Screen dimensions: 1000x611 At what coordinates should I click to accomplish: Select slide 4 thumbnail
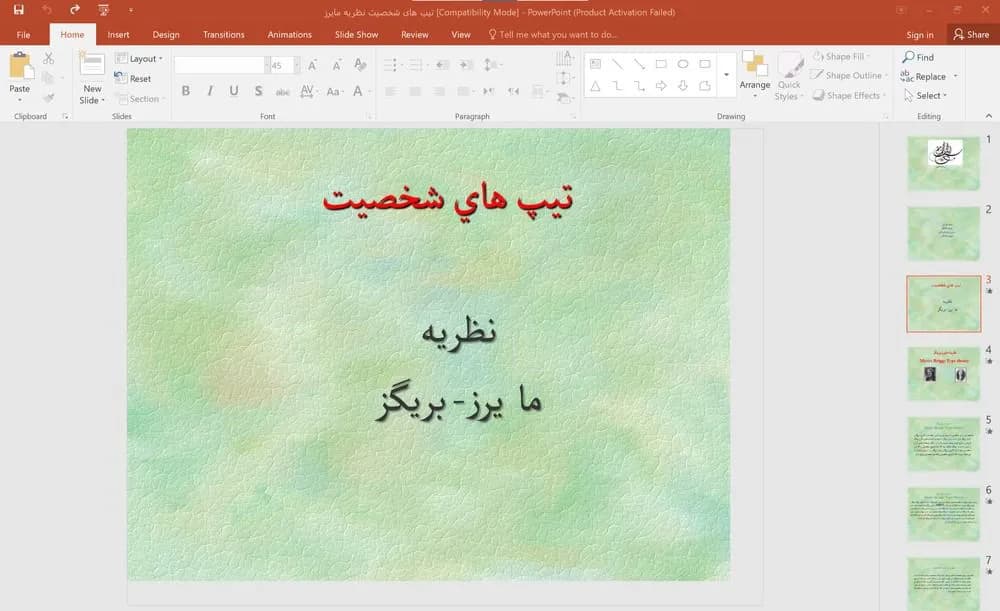pyautogui.click(x=944, y=374)
